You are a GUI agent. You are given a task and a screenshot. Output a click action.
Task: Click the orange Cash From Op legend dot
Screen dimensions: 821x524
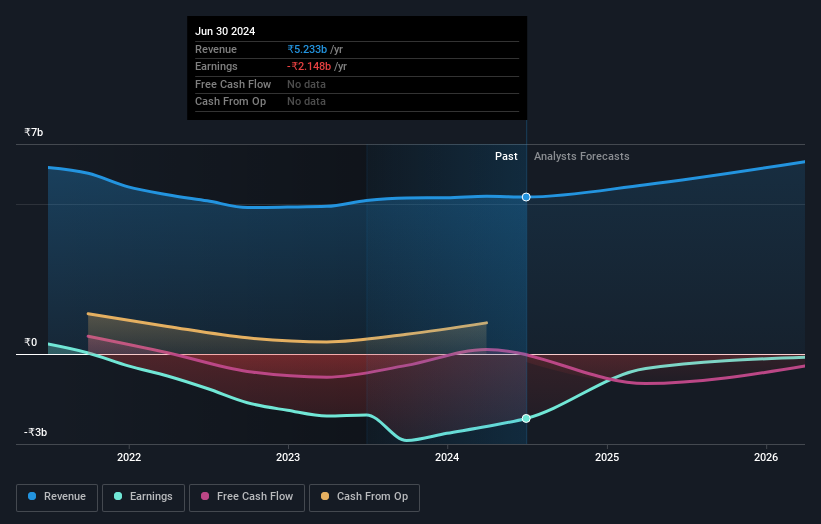pyautogui.click(x=325, y=496)
